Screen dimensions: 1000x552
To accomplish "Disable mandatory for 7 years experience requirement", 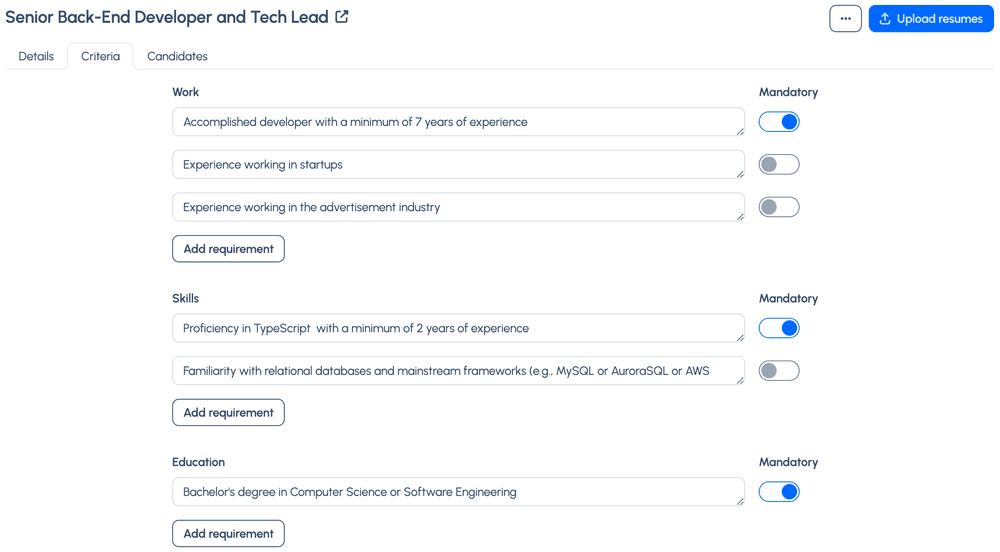I will tap(778, 122).
